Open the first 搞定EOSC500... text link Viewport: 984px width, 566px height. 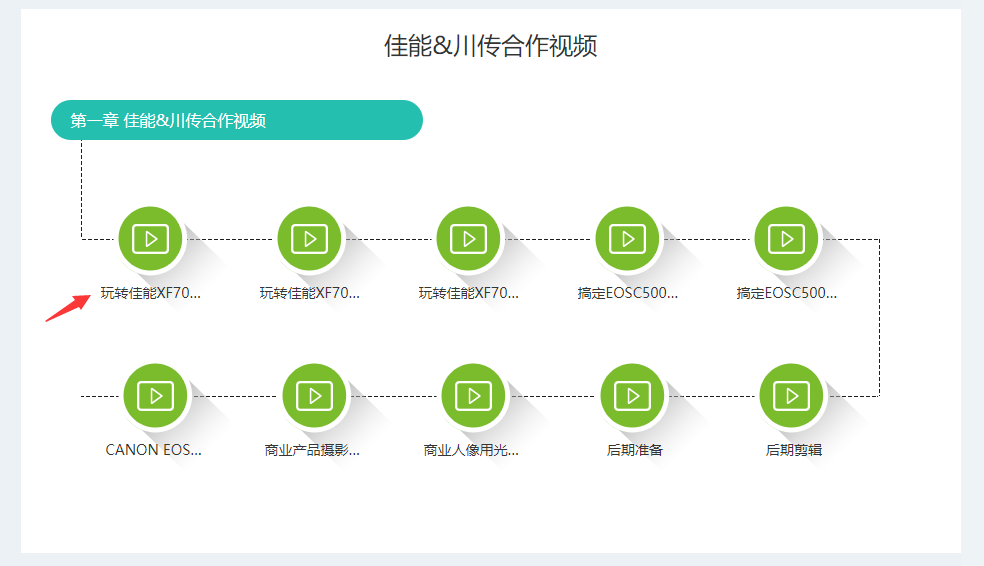pyautogui.click(x=628, y=293)
